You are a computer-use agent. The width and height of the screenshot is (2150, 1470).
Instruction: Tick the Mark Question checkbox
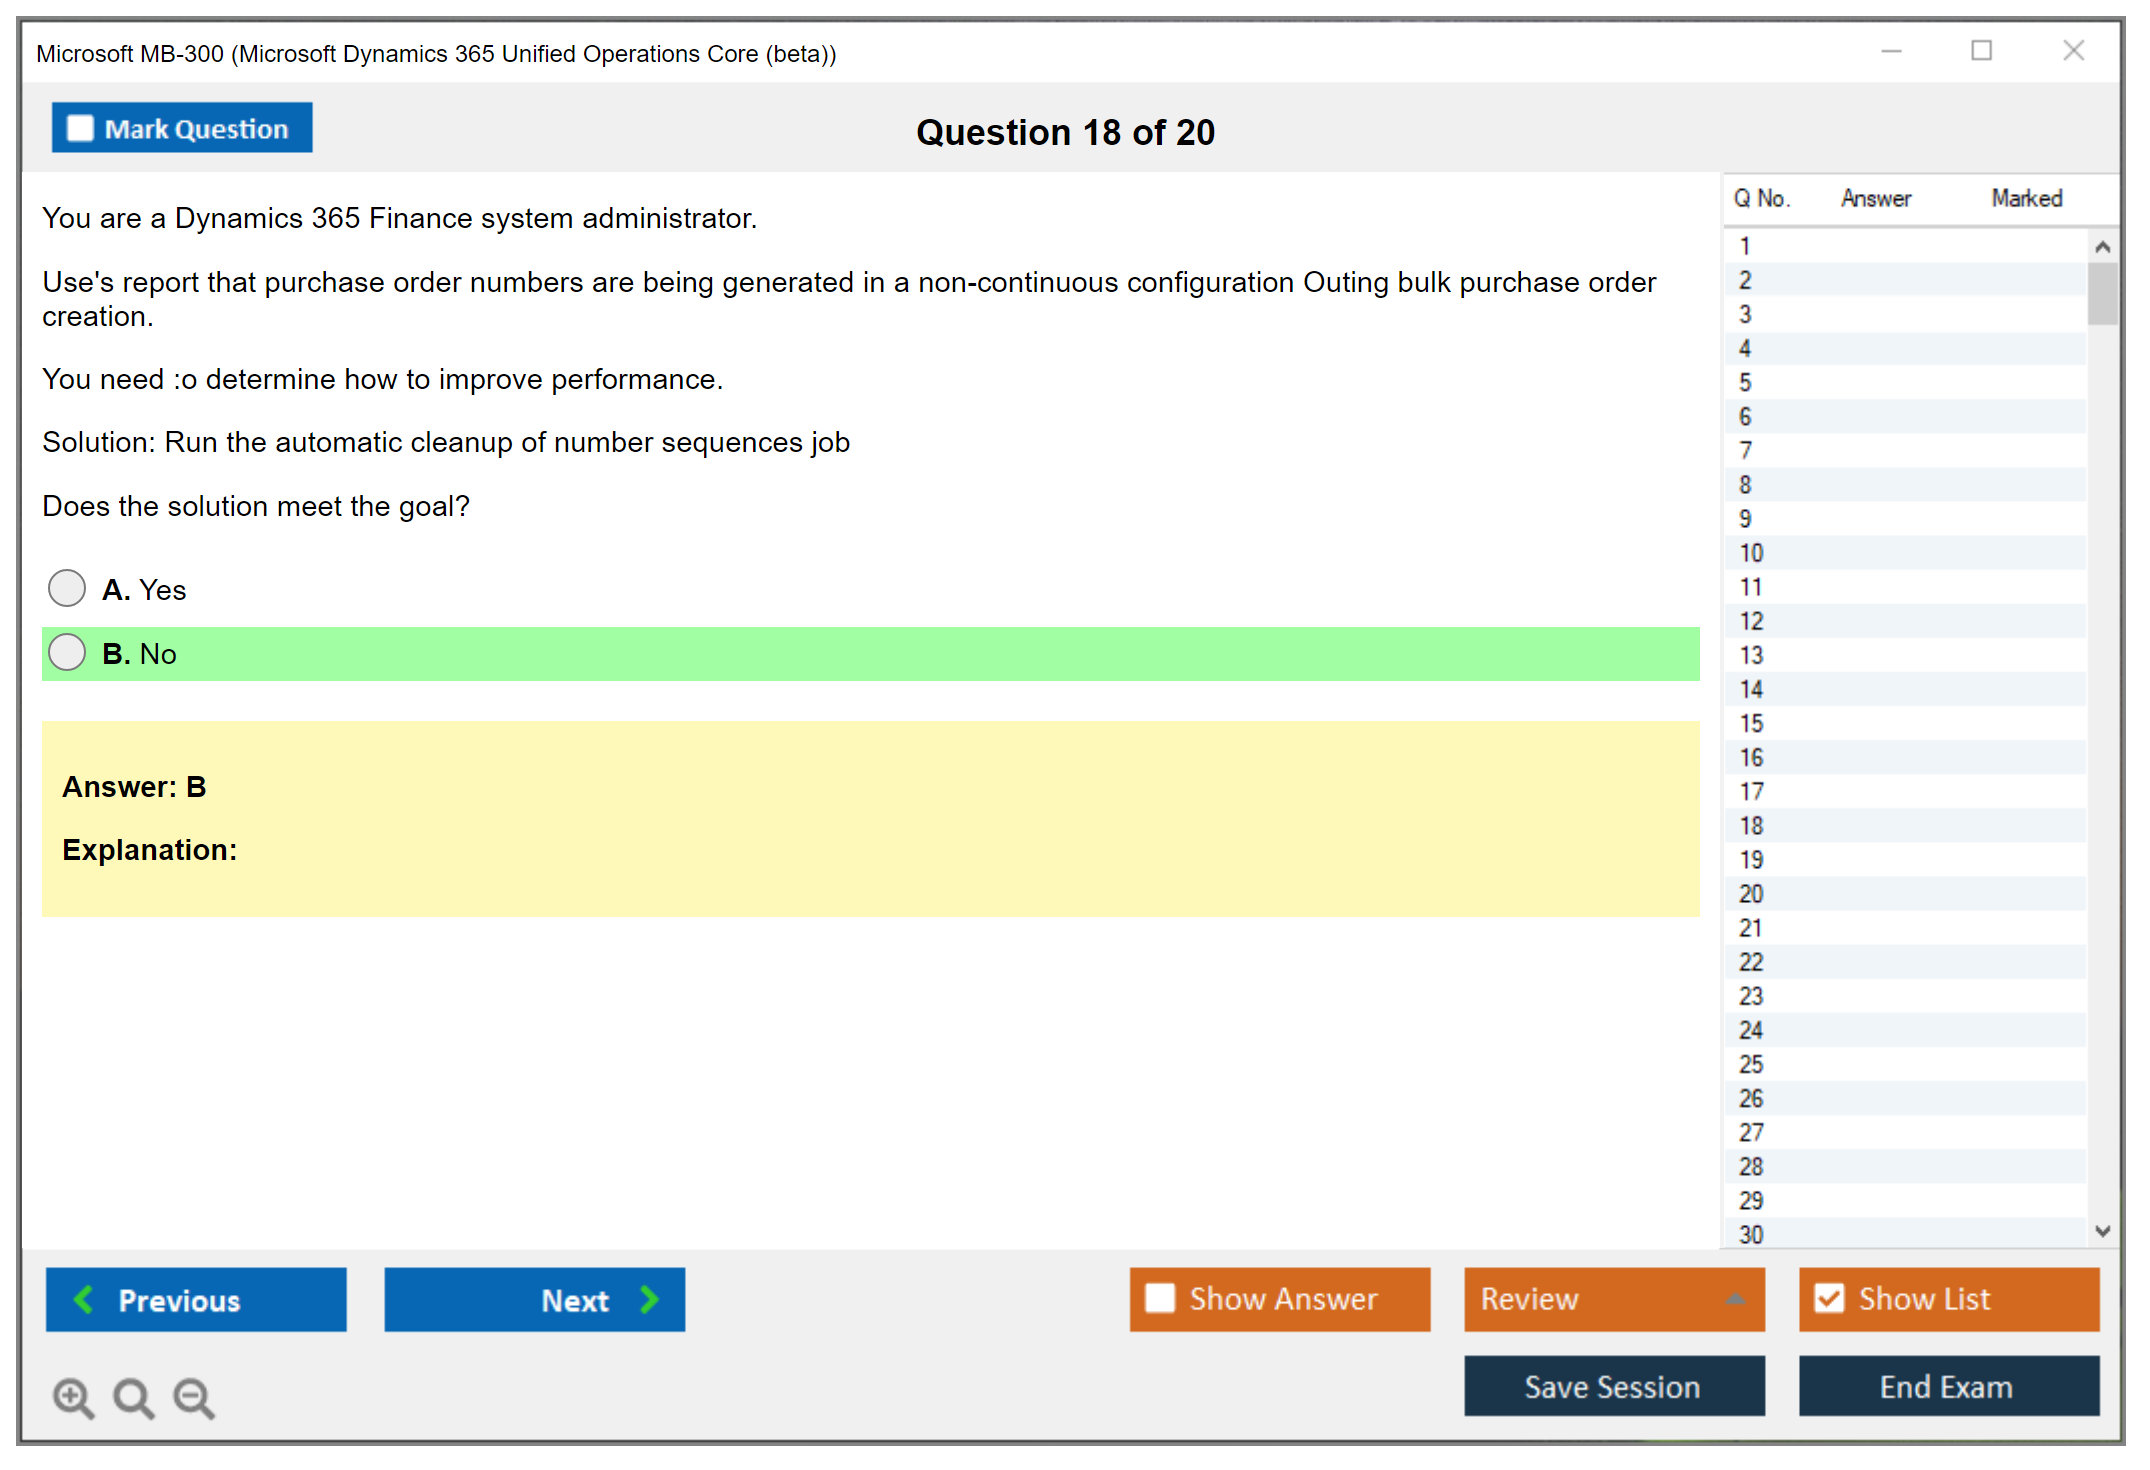[x=80, y=129]
